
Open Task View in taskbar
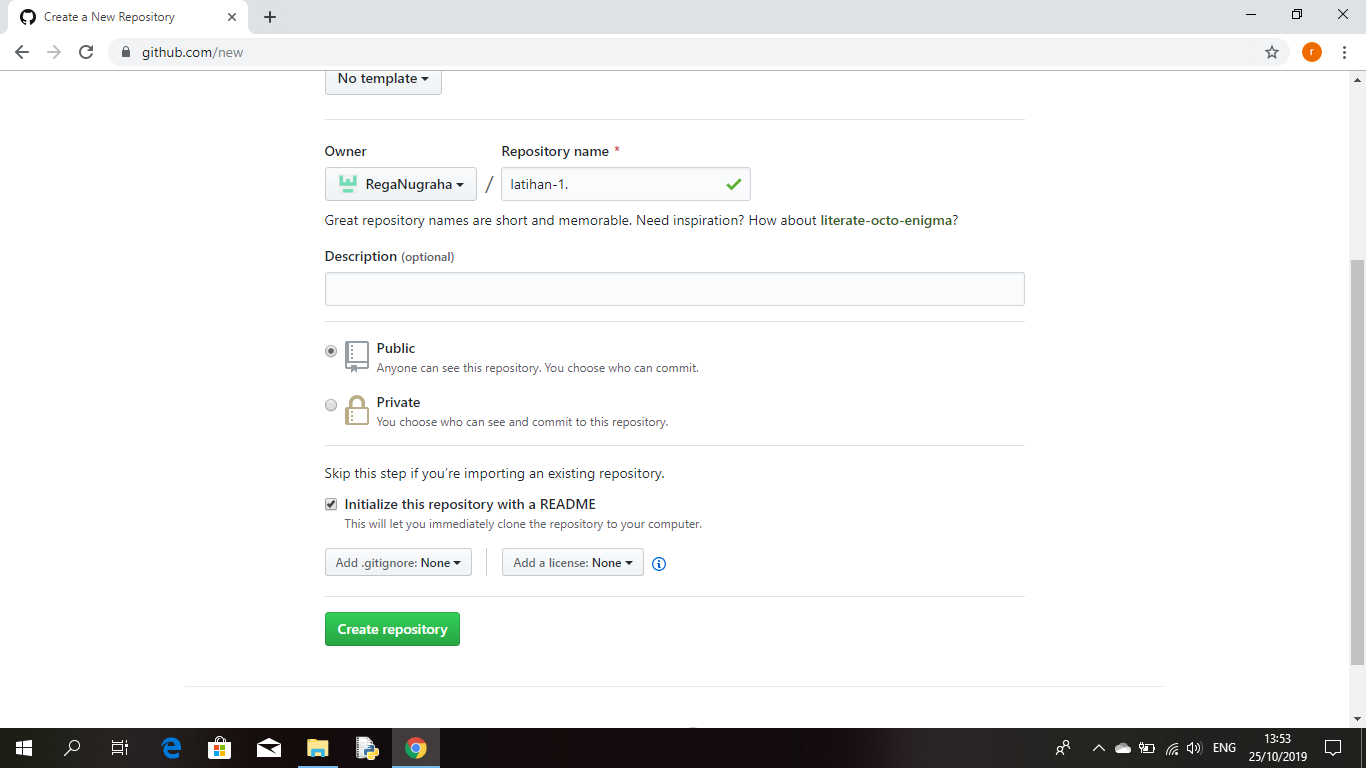pyautogui.click(x=120, y=748)
